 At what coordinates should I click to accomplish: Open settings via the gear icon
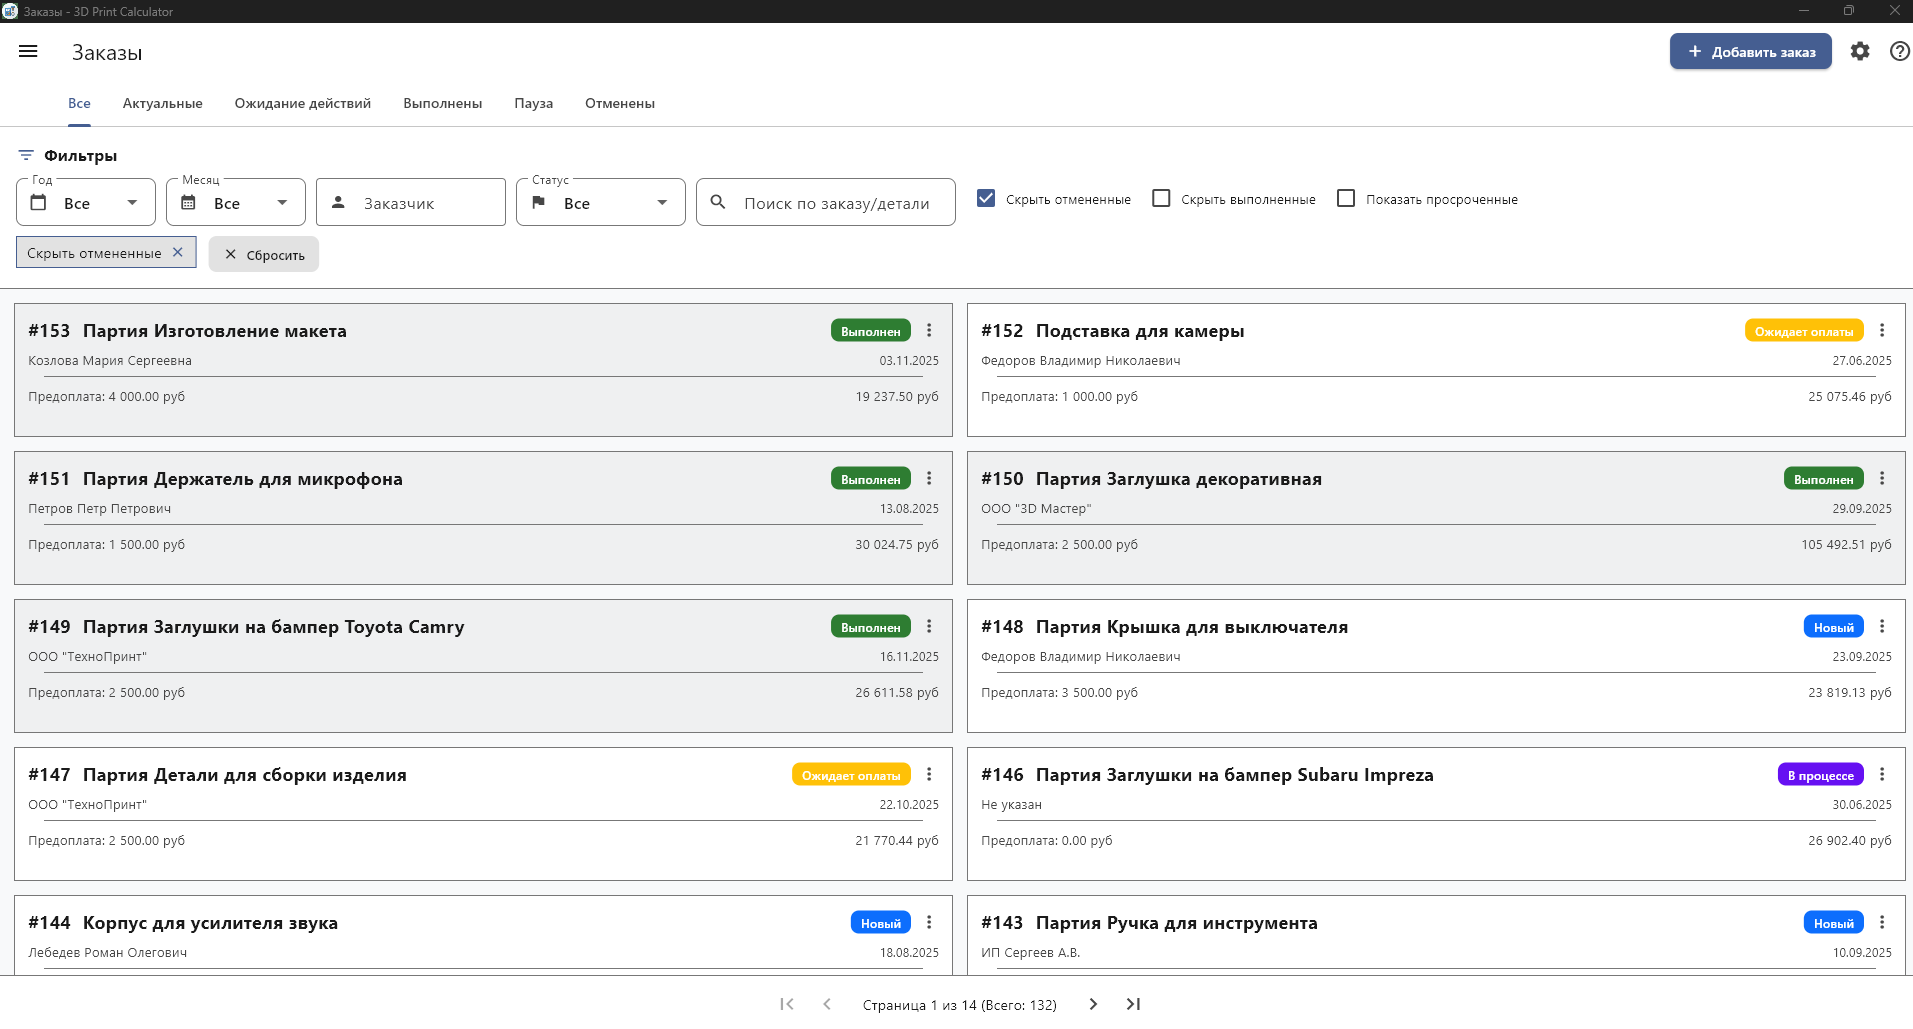[x=1859, y=51]
